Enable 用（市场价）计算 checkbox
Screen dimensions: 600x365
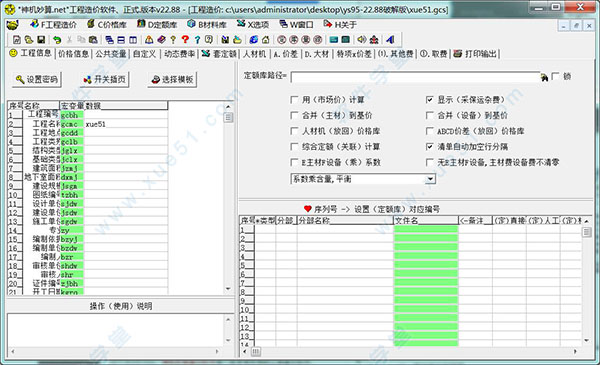294,100
